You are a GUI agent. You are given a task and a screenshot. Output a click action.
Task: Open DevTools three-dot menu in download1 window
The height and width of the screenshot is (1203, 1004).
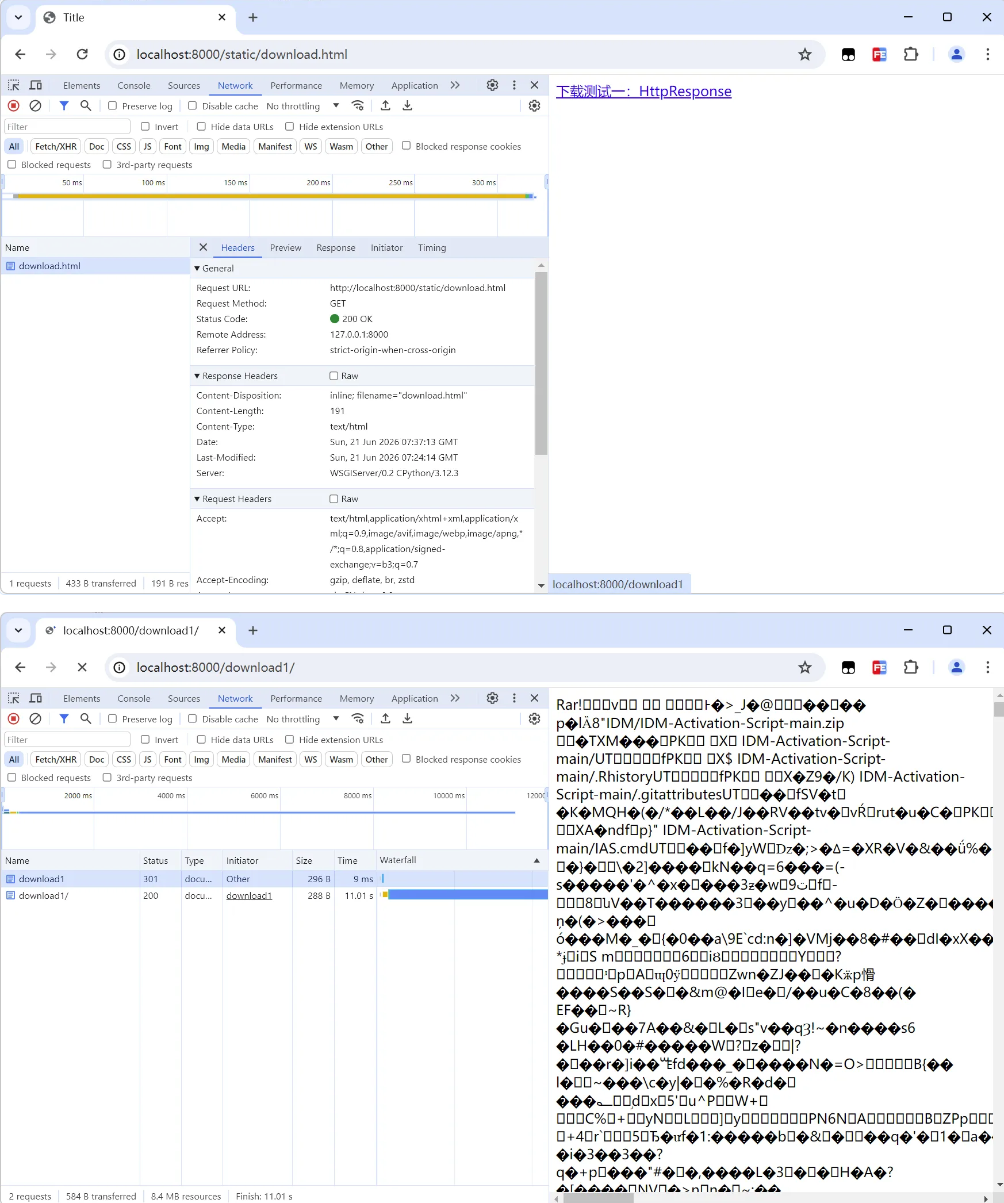514,699
